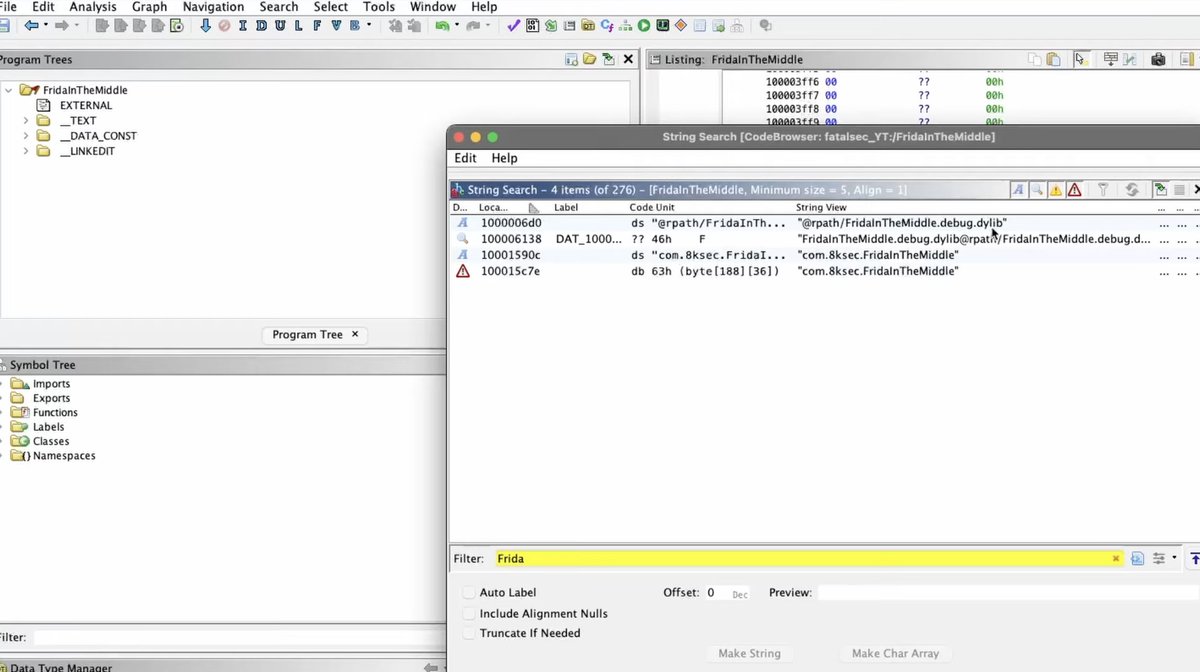Click open folder icon in Program Trees header
Screen dimensions: 1200x672
[590, 60]
